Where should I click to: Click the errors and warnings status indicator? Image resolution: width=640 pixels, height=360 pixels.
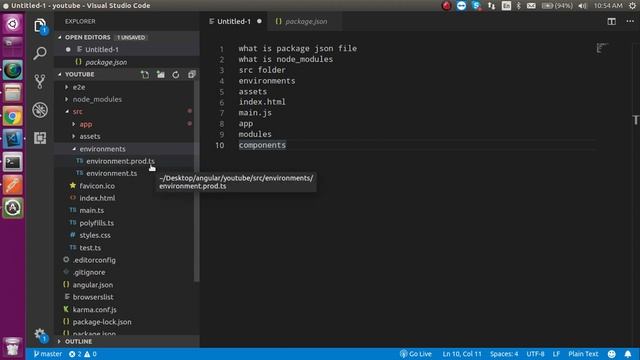[x=83, y=354]
